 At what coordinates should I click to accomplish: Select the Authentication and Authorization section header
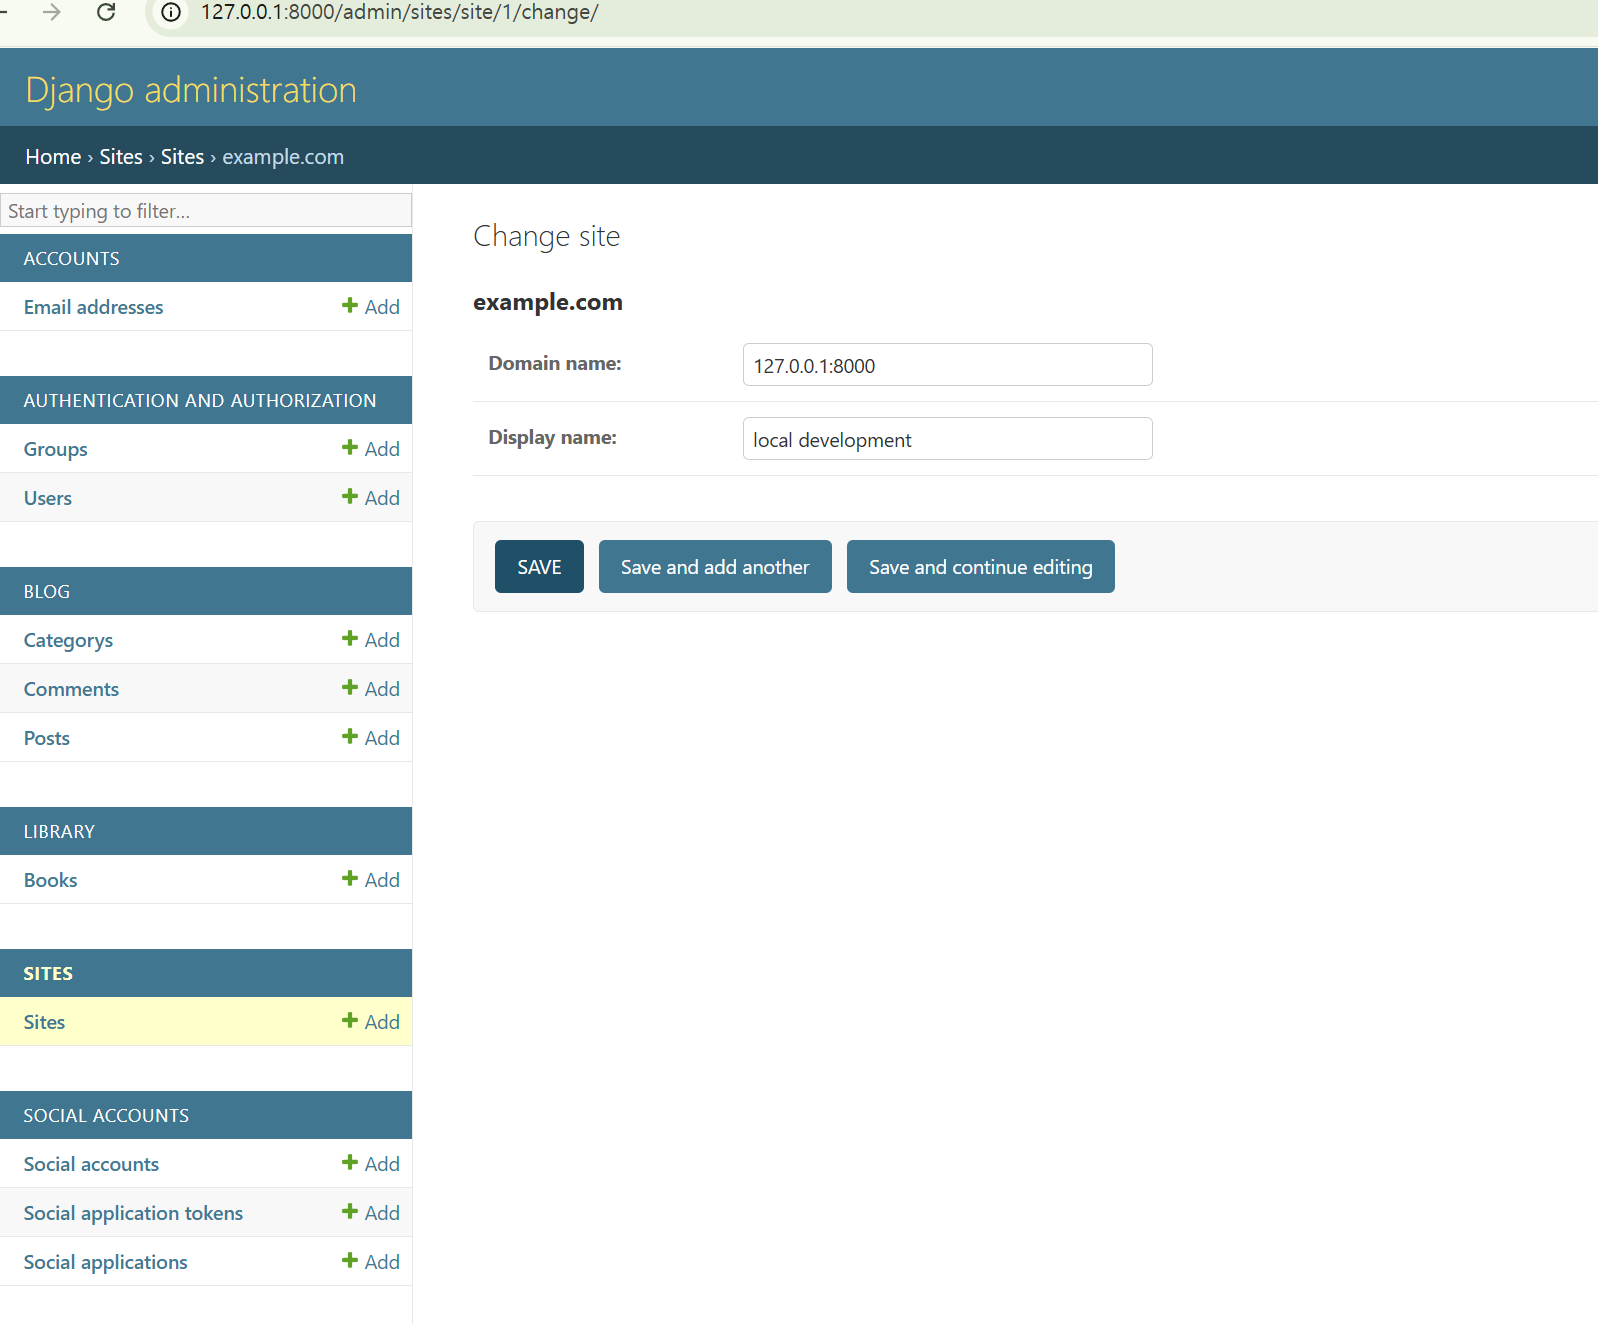(200, 400)
